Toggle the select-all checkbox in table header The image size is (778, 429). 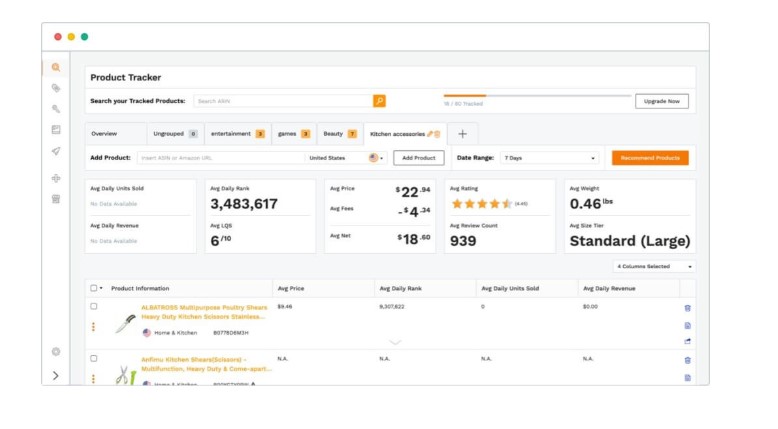point(94,288)
